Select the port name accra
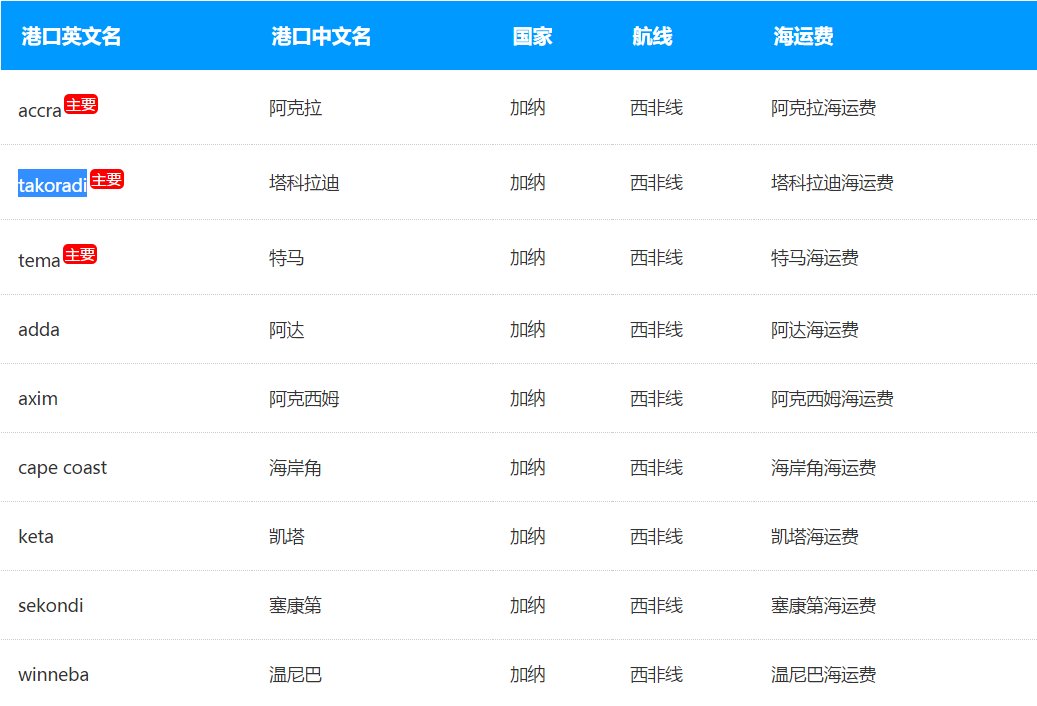Screen dimensions: 1037x706 (37, 111)
